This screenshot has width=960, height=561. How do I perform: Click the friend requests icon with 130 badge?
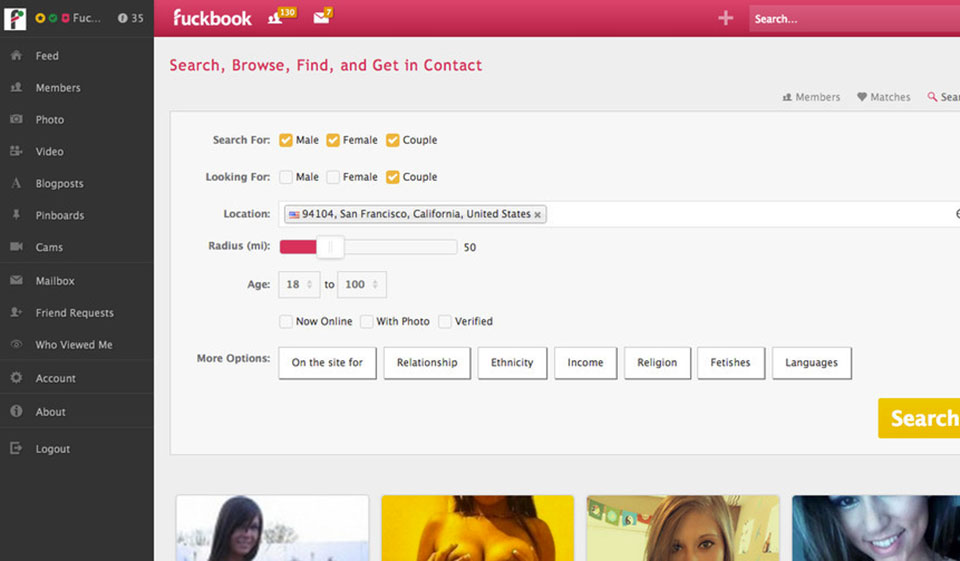click(277, 18)
